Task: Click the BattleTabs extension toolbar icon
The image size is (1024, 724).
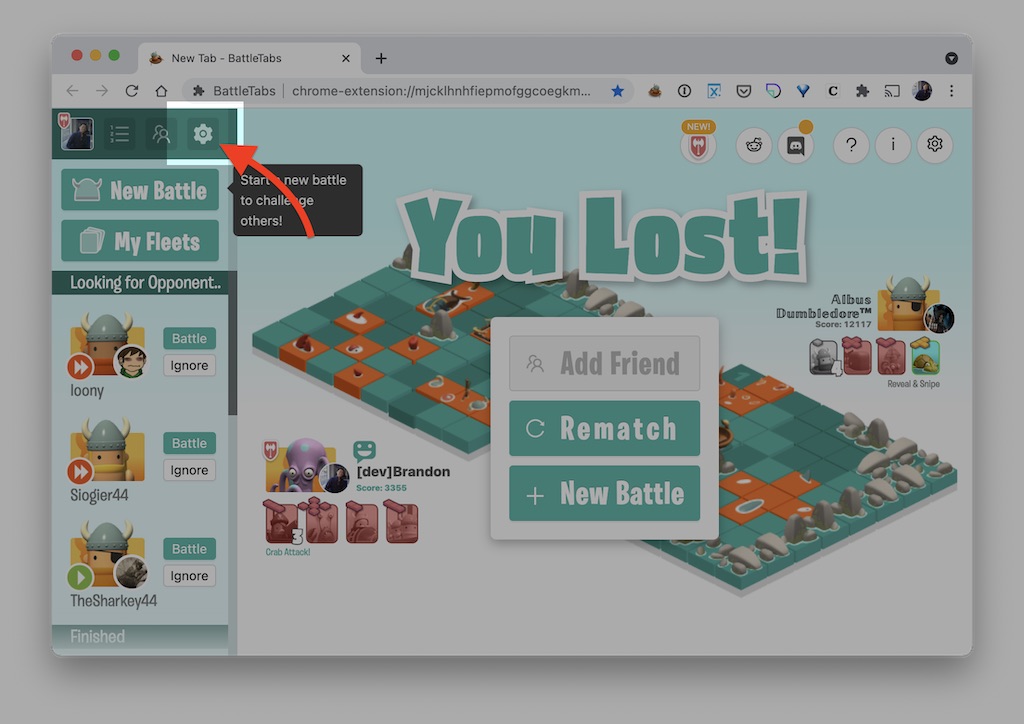Action: click(654, 91)
